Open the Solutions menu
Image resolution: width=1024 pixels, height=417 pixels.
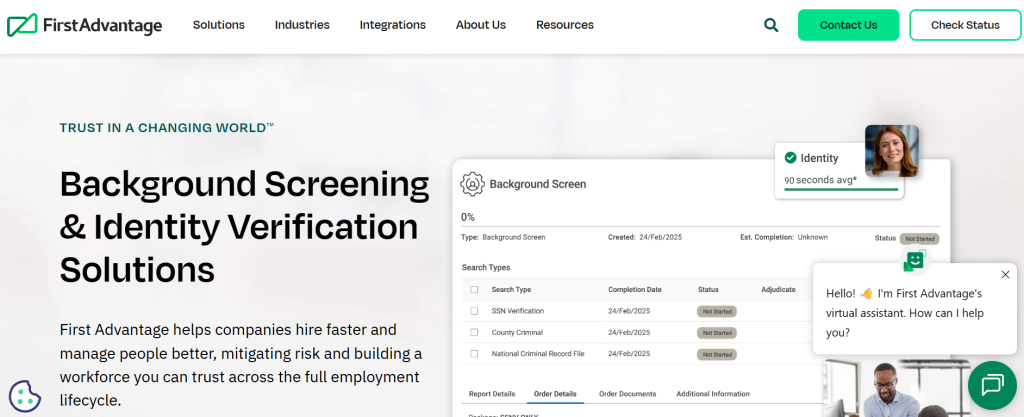coord(219,25)
